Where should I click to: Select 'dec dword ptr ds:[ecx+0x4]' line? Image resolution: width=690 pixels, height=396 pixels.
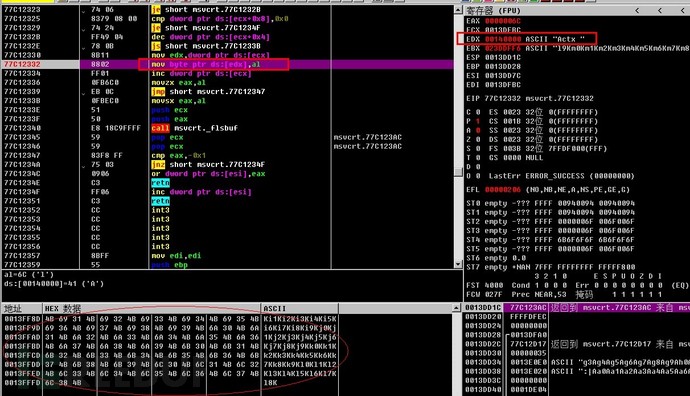click(211, 37)
